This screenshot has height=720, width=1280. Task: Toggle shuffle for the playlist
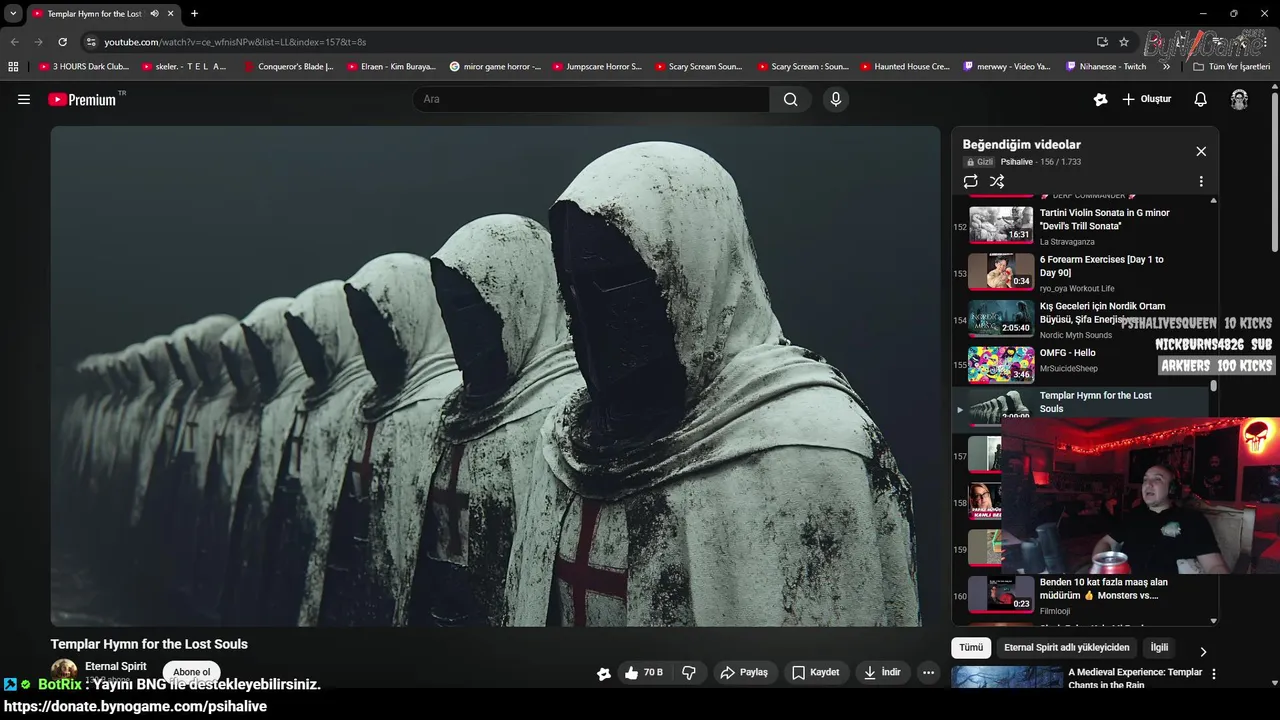[997, 181]
